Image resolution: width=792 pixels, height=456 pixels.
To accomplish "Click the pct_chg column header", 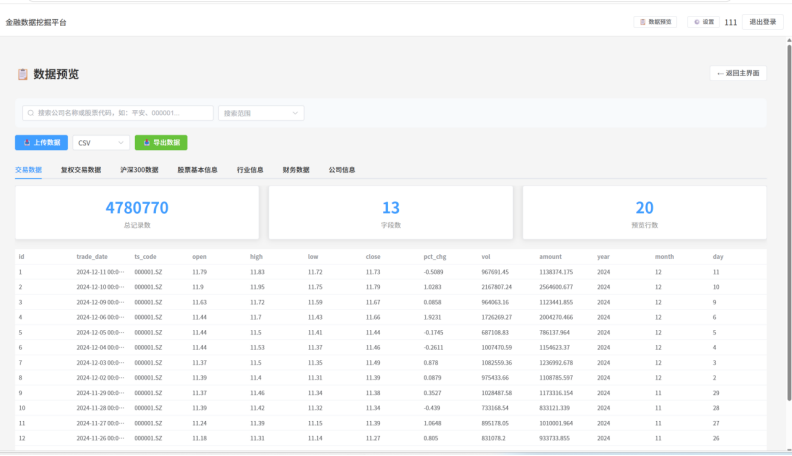I will [435, 257].
